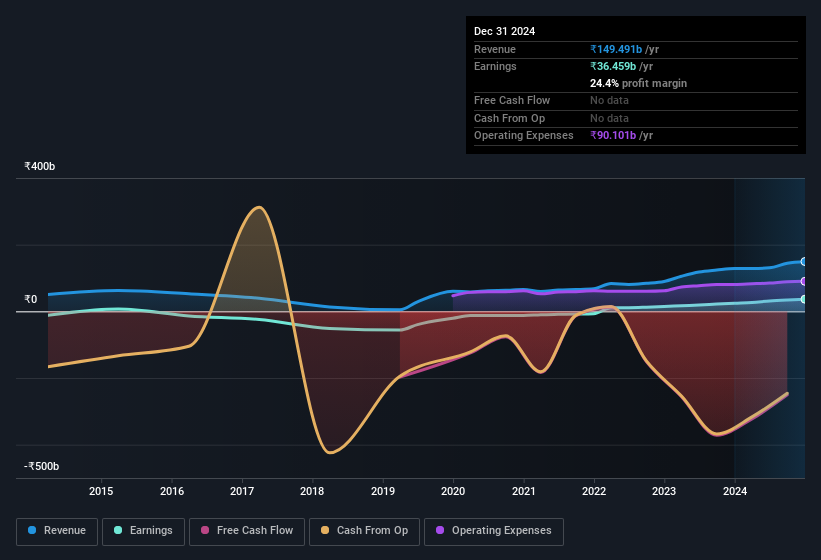Select the 2018 label on the x-axis
This screenshot has height=560, width=821.
tap(312, 491)
